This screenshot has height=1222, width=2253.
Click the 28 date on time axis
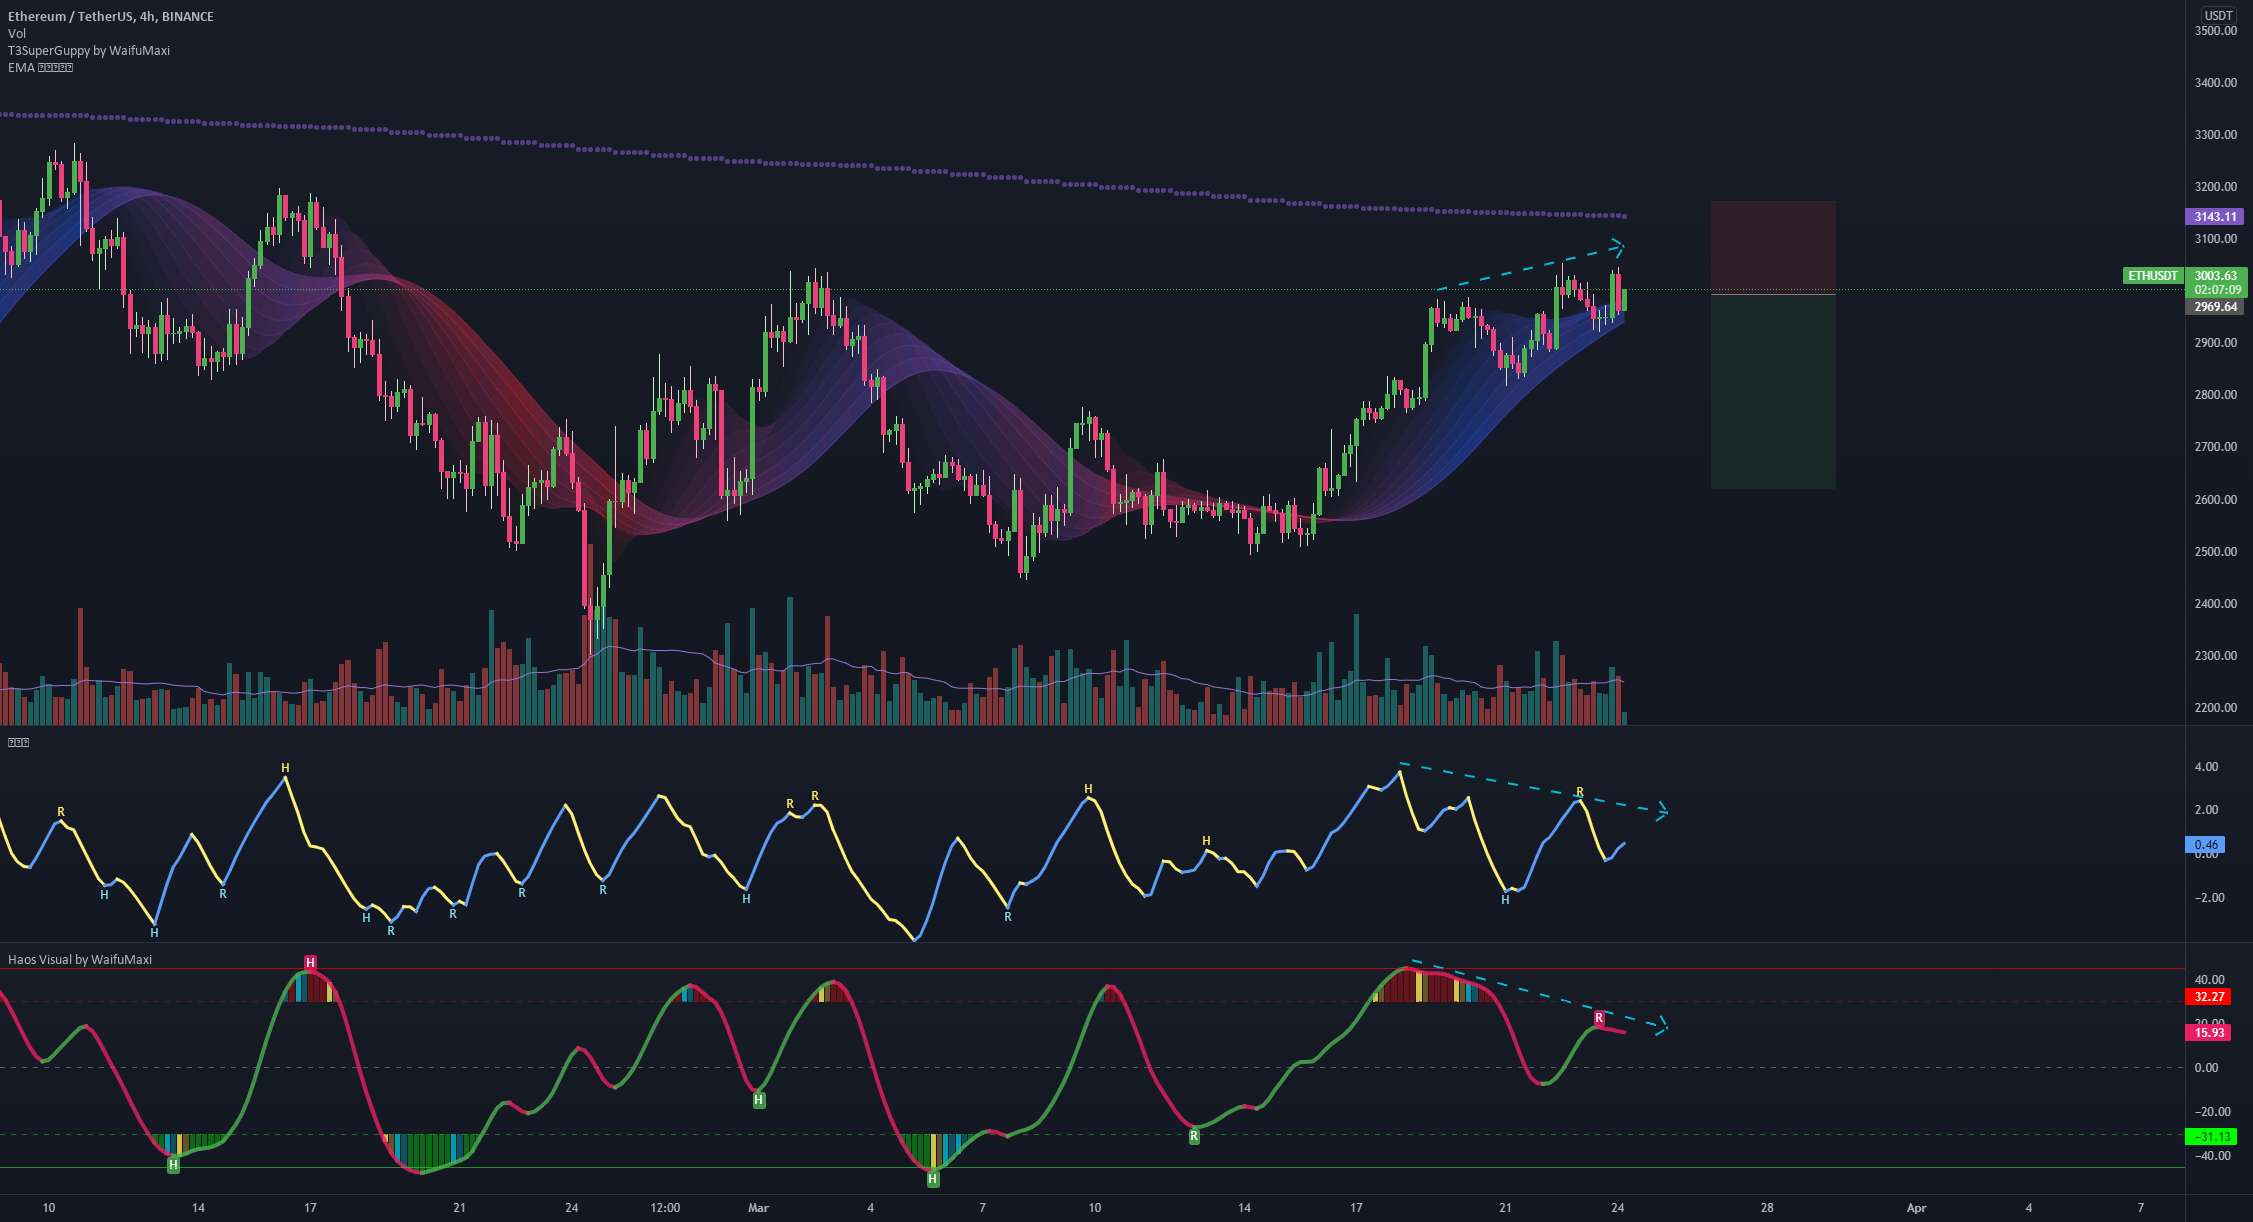click(1768, 1208)
